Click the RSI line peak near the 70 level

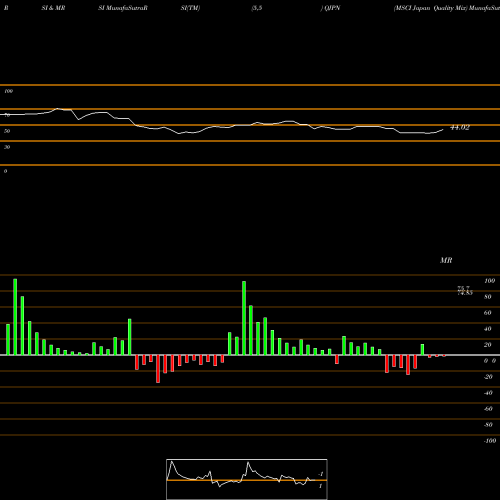(x=58, y=109)
